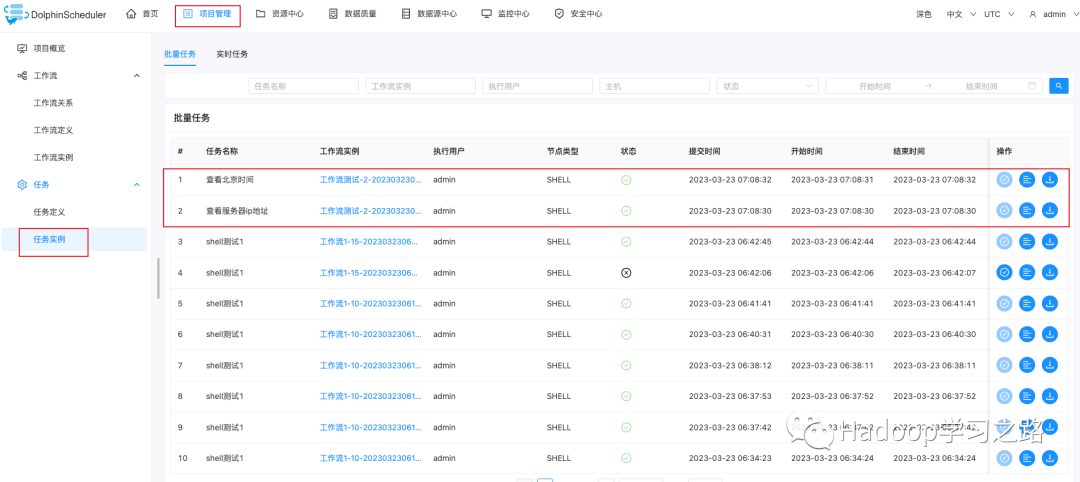Click submit time 2023-03-23 06:40:31
Viewport: 1080px width, 482px height.
coord(730,334)
